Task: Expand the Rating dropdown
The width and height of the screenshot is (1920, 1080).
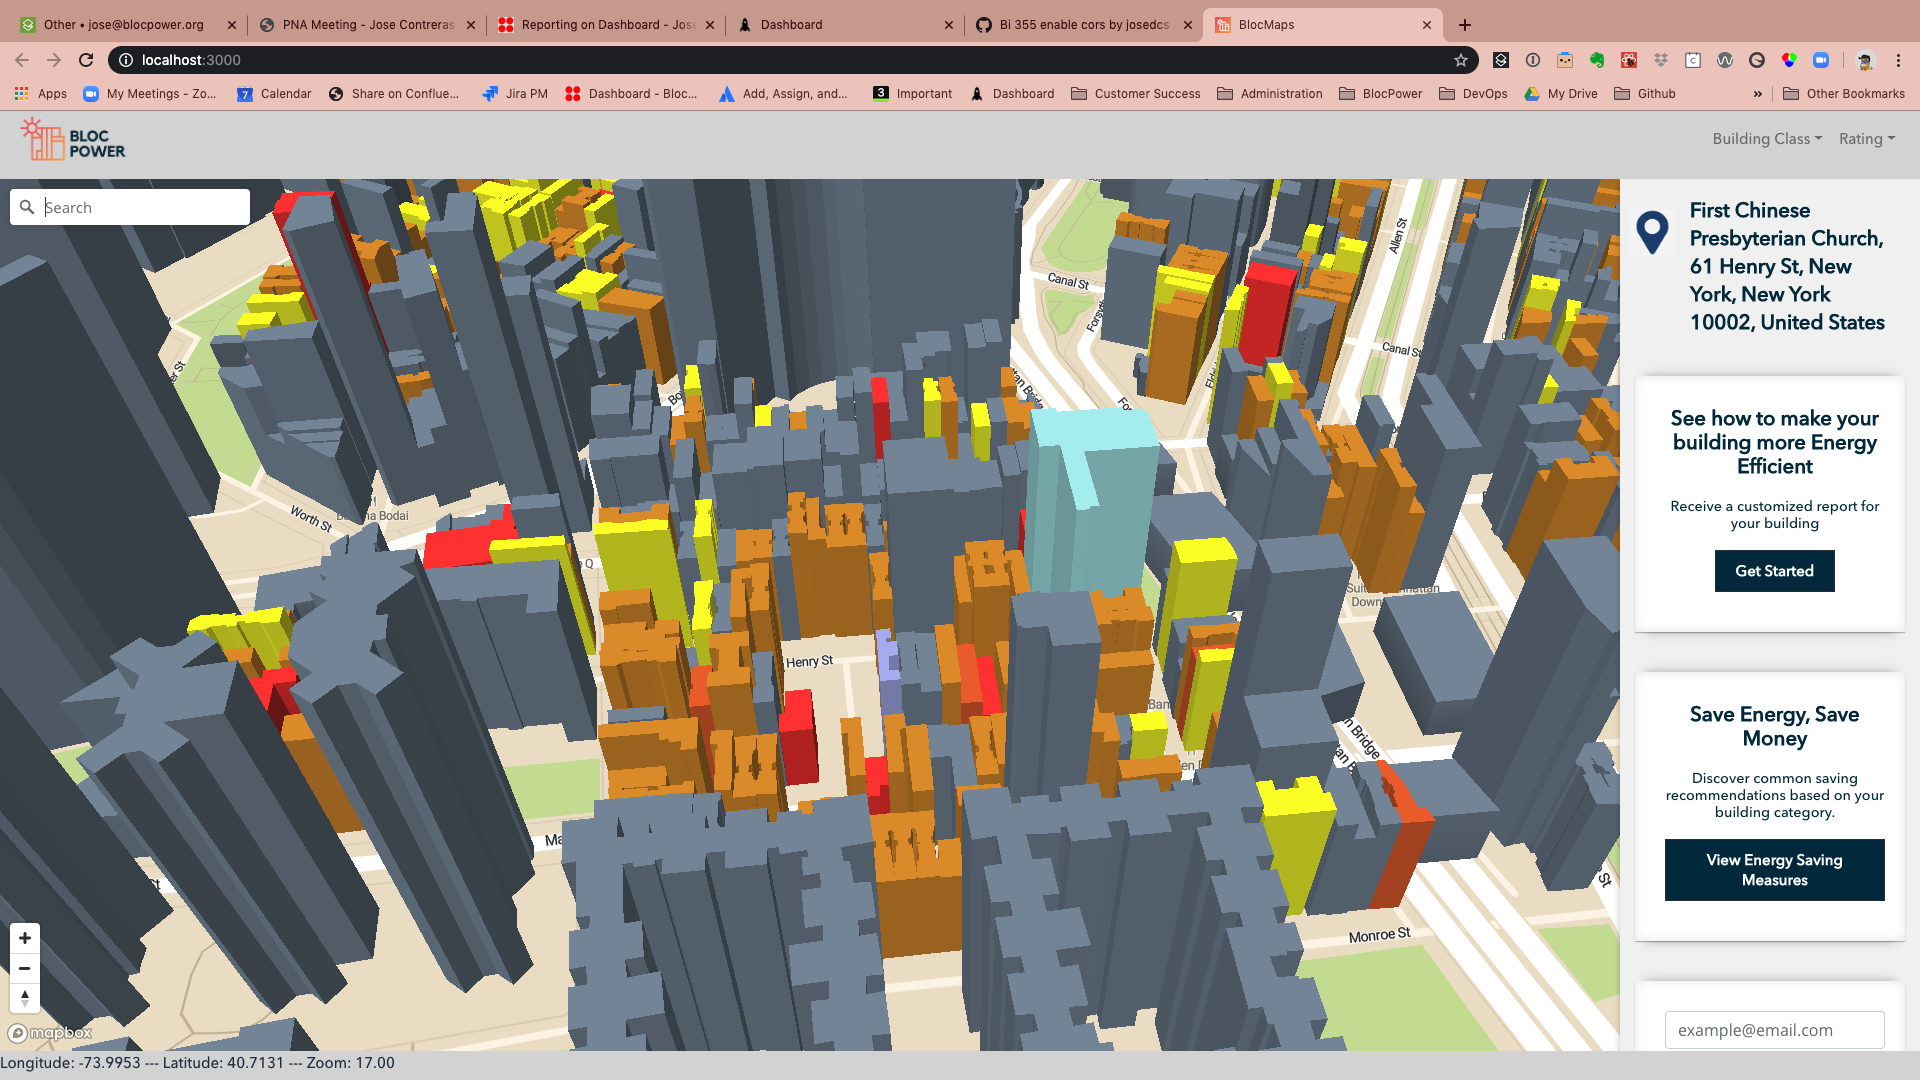Action: tap(1866, 139)
